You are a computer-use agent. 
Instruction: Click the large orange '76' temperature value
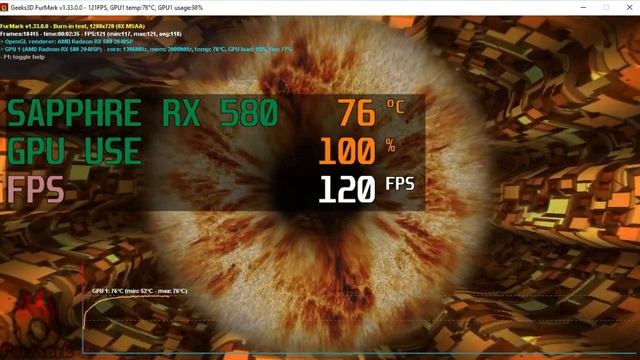coord(356,113)
